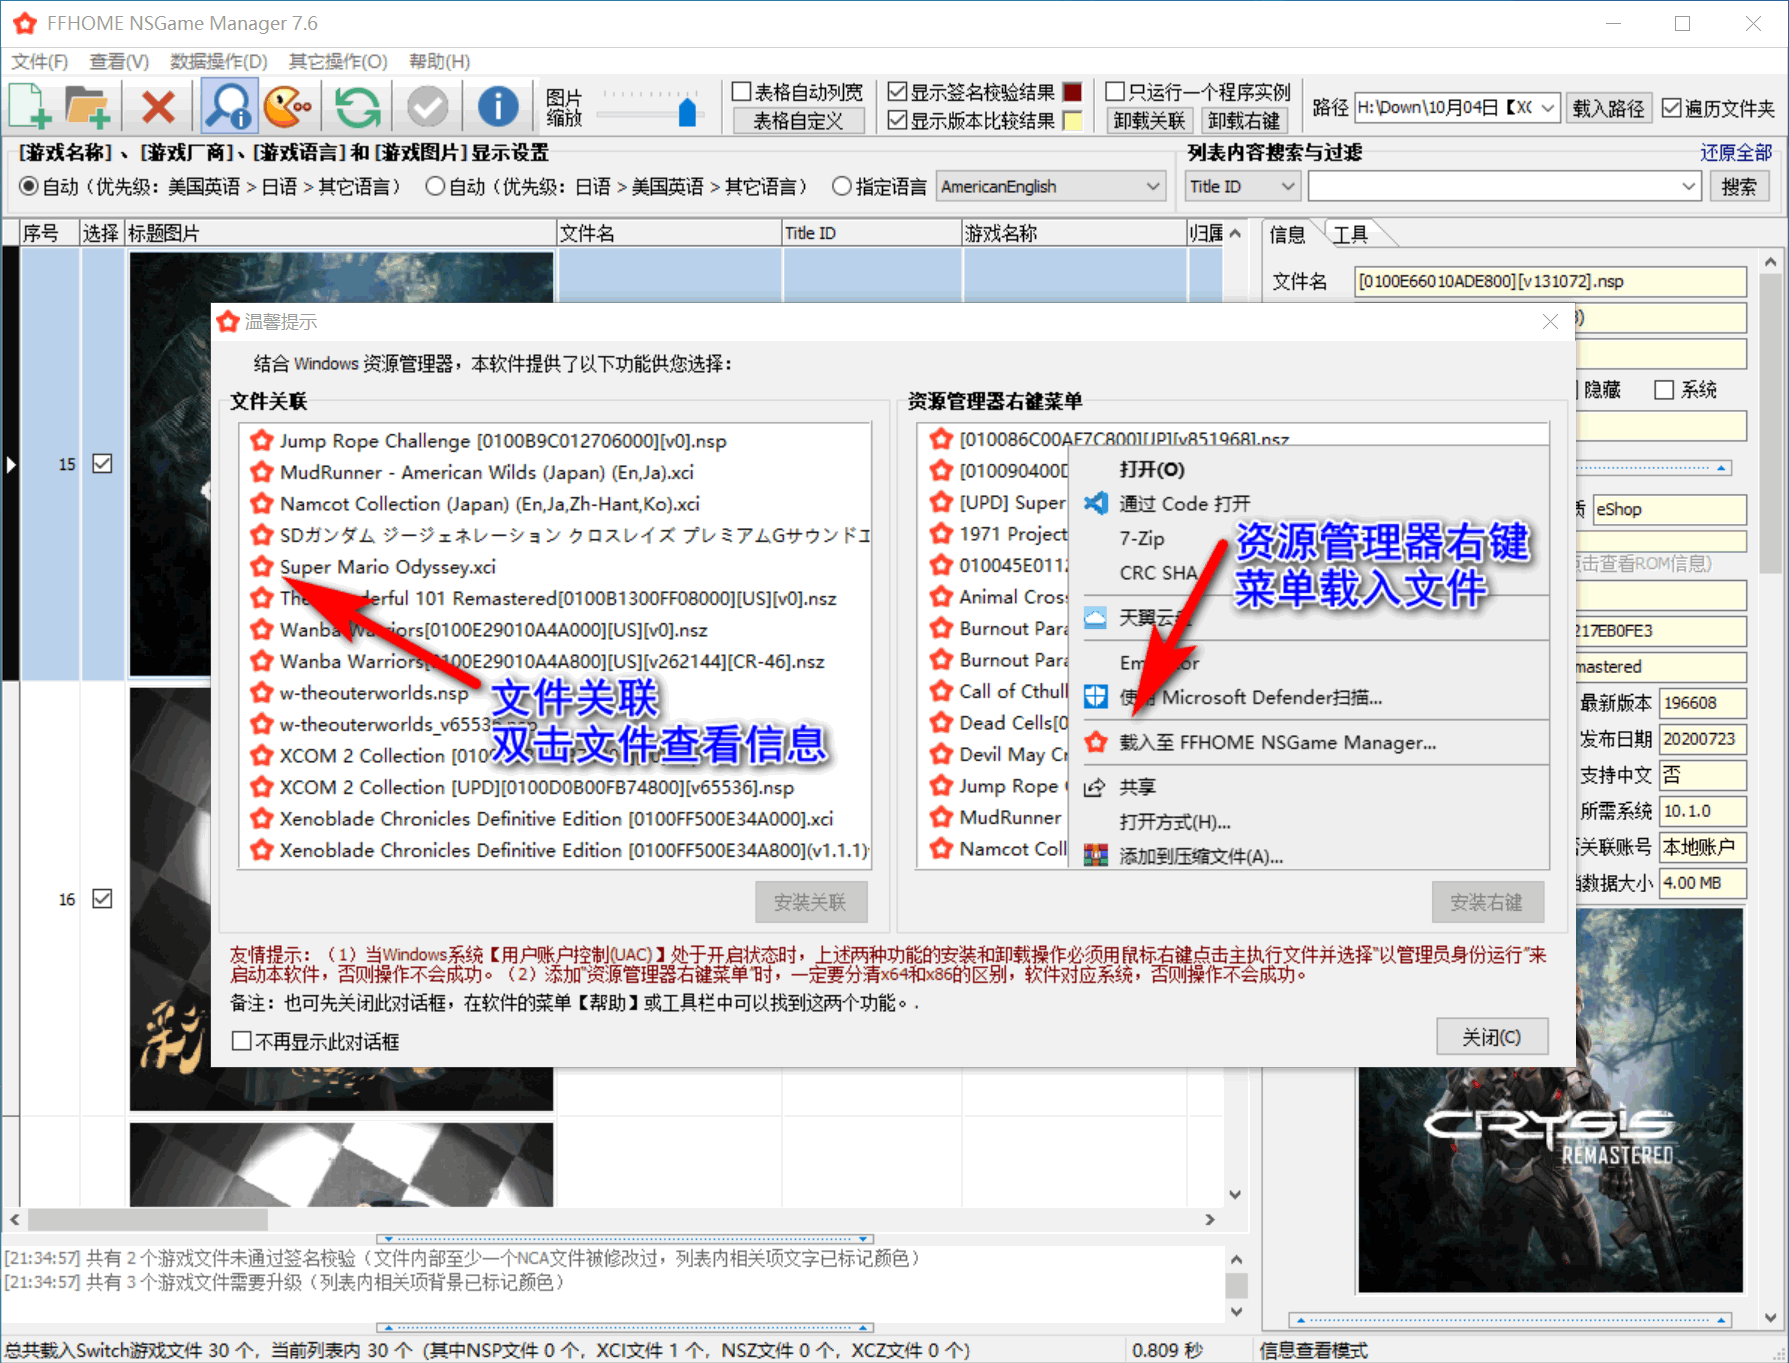Open the 其它操作(O) menu
1789x1363 pixels.
coord(338,62)
